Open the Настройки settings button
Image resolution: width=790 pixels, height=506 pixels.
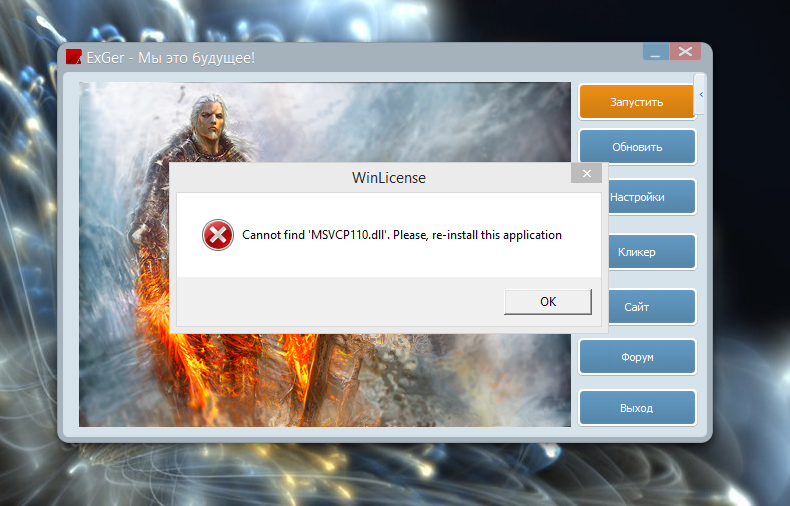(x=652, y=197)
